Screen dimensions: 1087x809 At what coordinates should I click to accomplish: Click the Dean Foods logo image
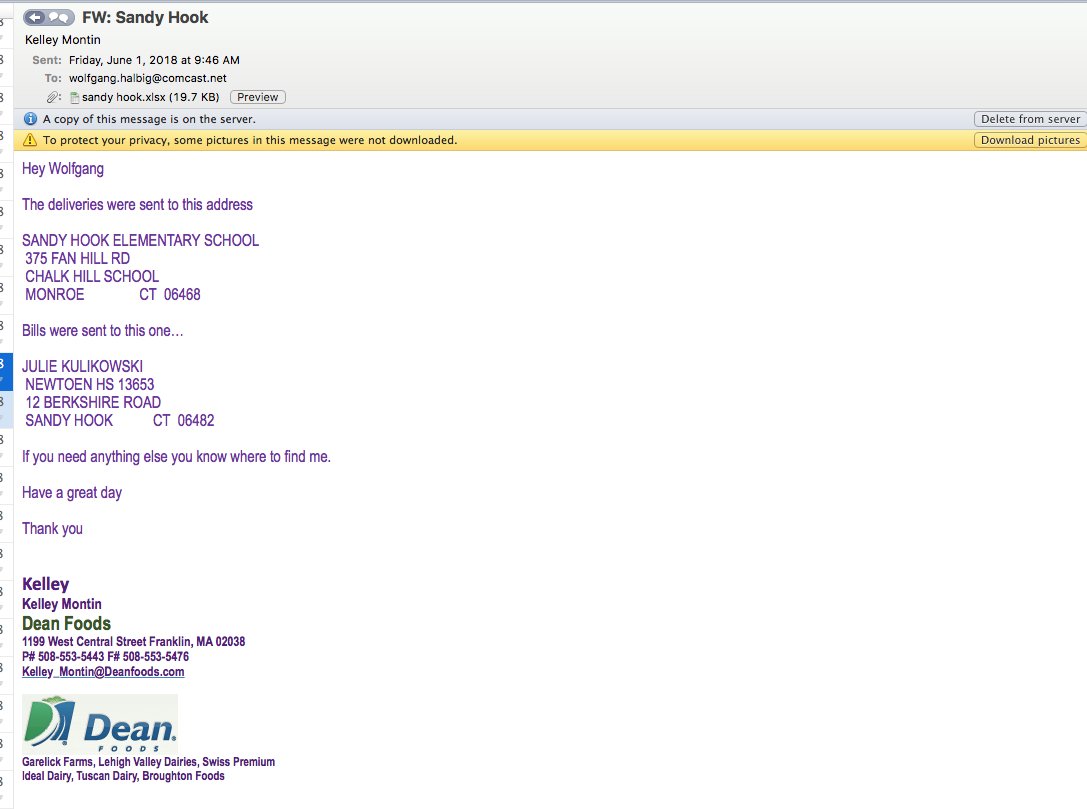[100, 724]
